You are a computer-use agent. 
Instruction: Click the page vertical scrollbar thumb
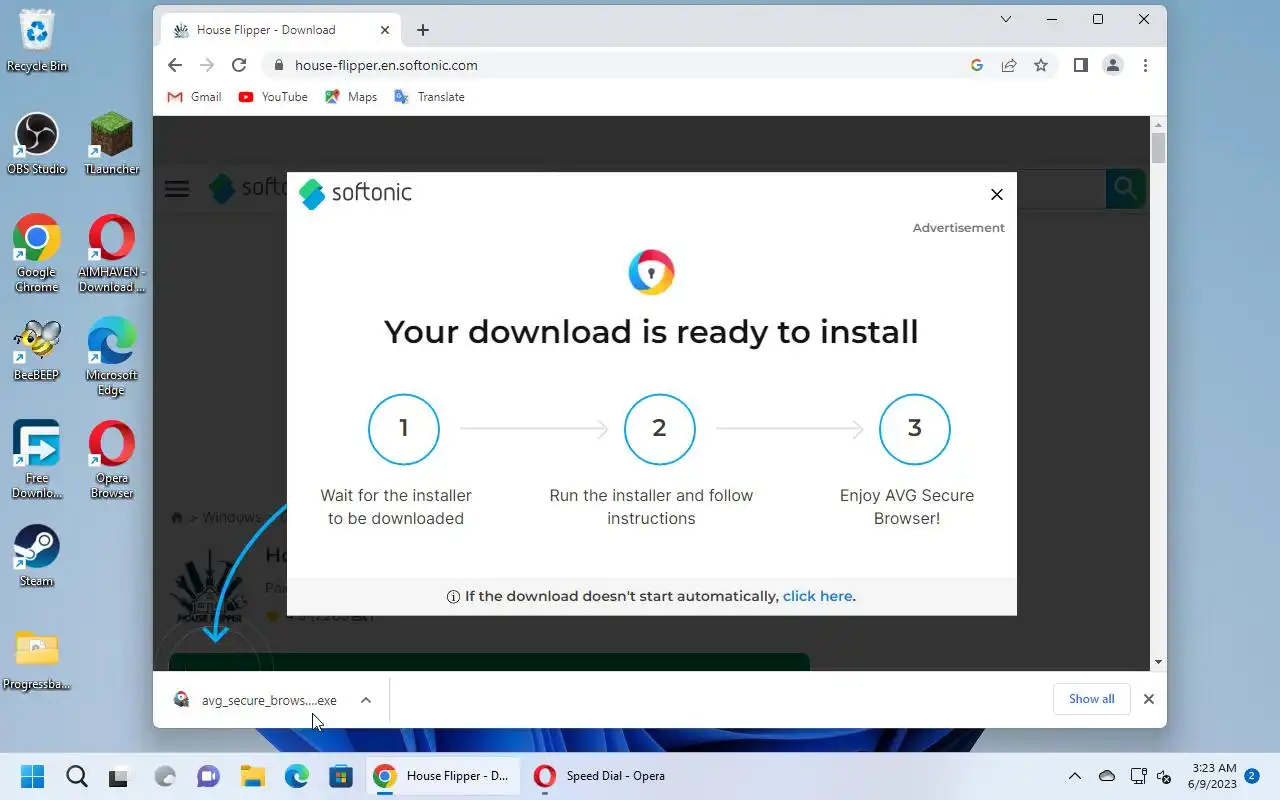1158,149
